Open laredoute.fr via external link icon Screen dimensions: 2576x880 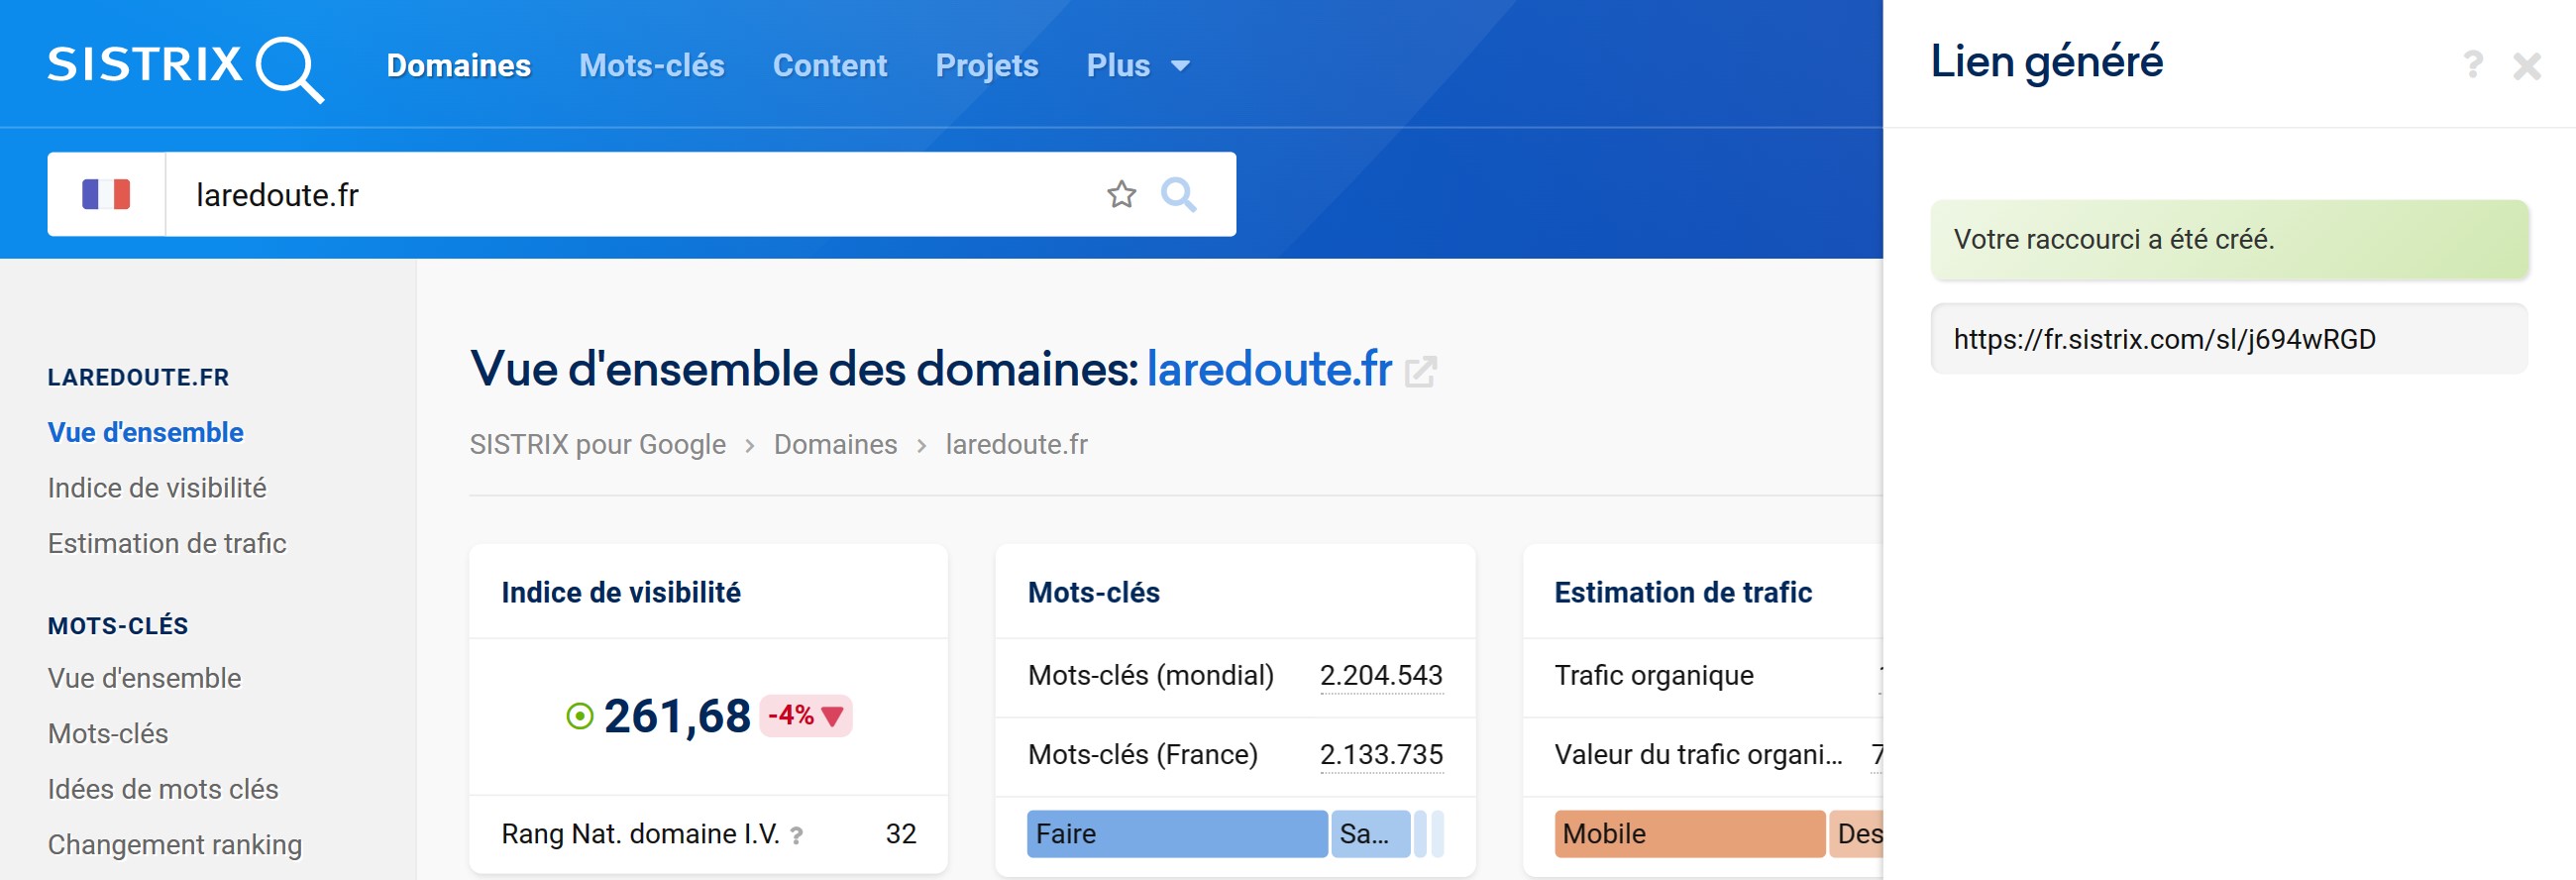1420,372
